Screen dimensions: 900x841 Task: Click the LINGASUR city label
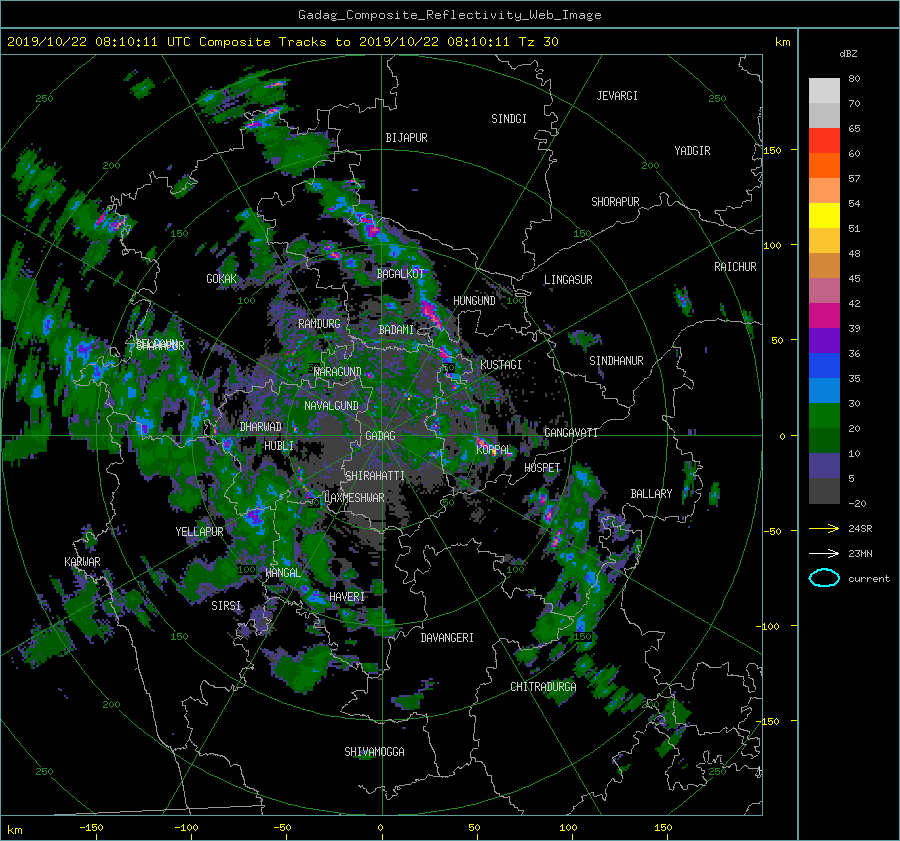pos(568,280)
